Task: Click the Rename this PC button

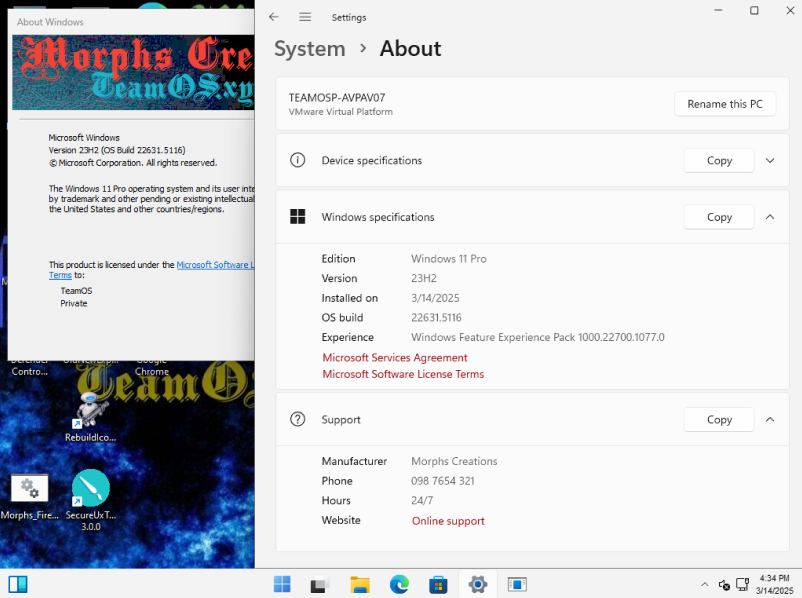Action: click(x=725, y=104)
